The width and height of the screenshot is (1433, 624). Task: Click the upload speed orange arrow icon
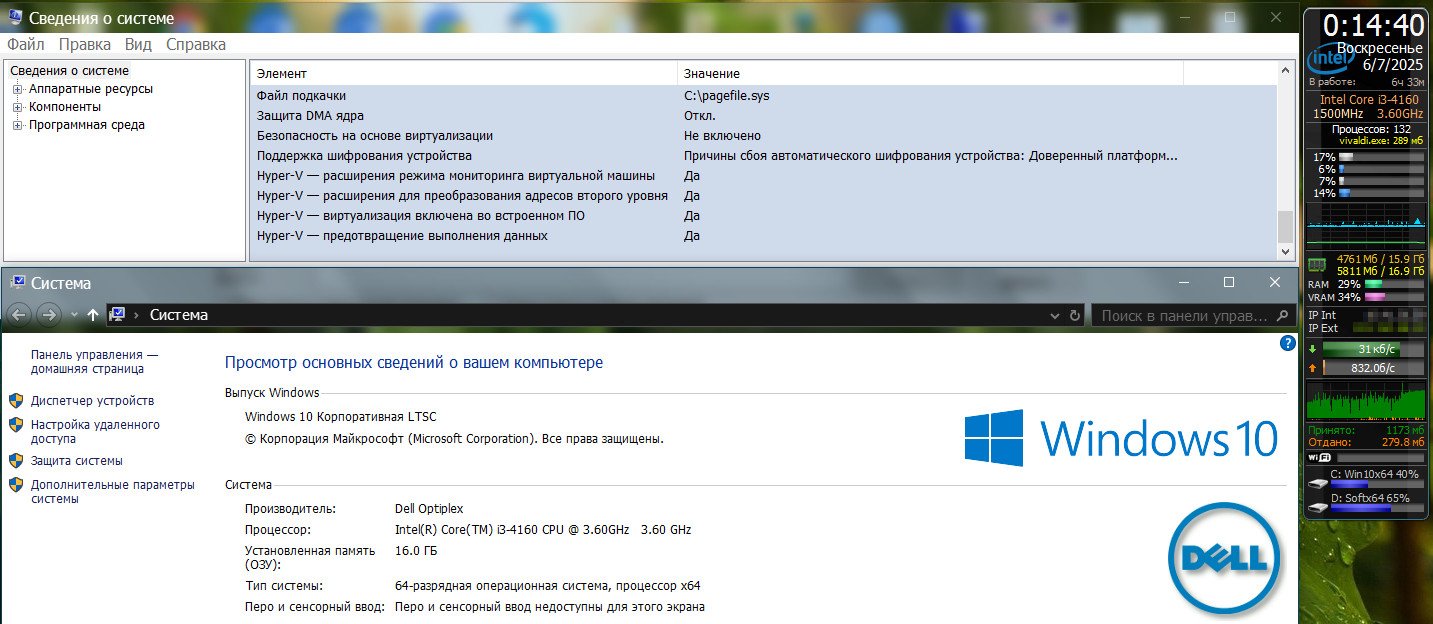(x=1313, y=368)
